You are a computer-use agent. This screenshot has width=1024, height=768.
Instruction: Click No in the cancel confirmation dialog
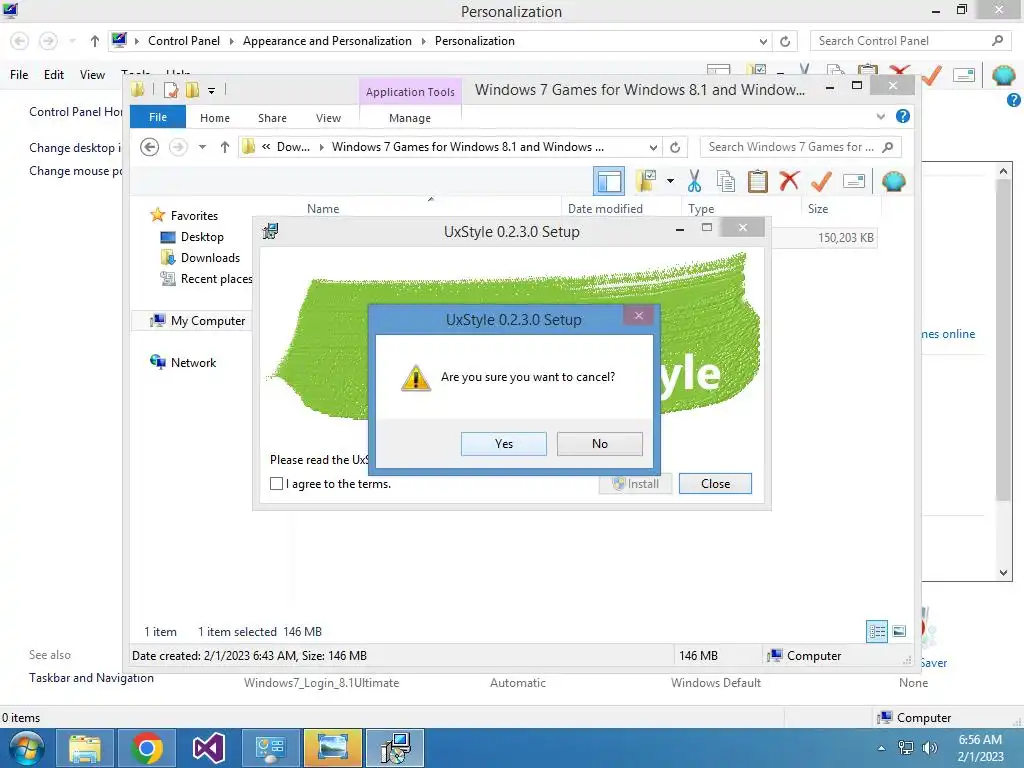(600, 443)
